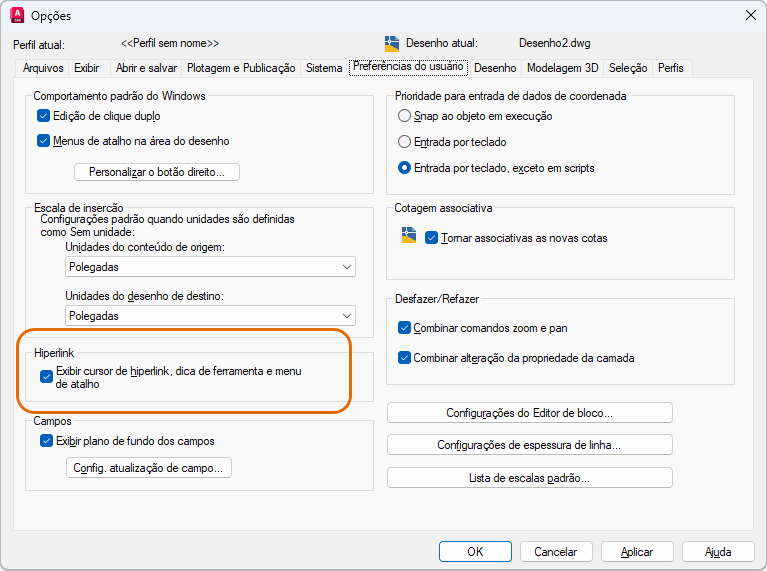Click Personalizar o botão direito button
Image resolution: width=767 pixels, height=571 pixels.
pyautogui.click(x=157, y=172)
